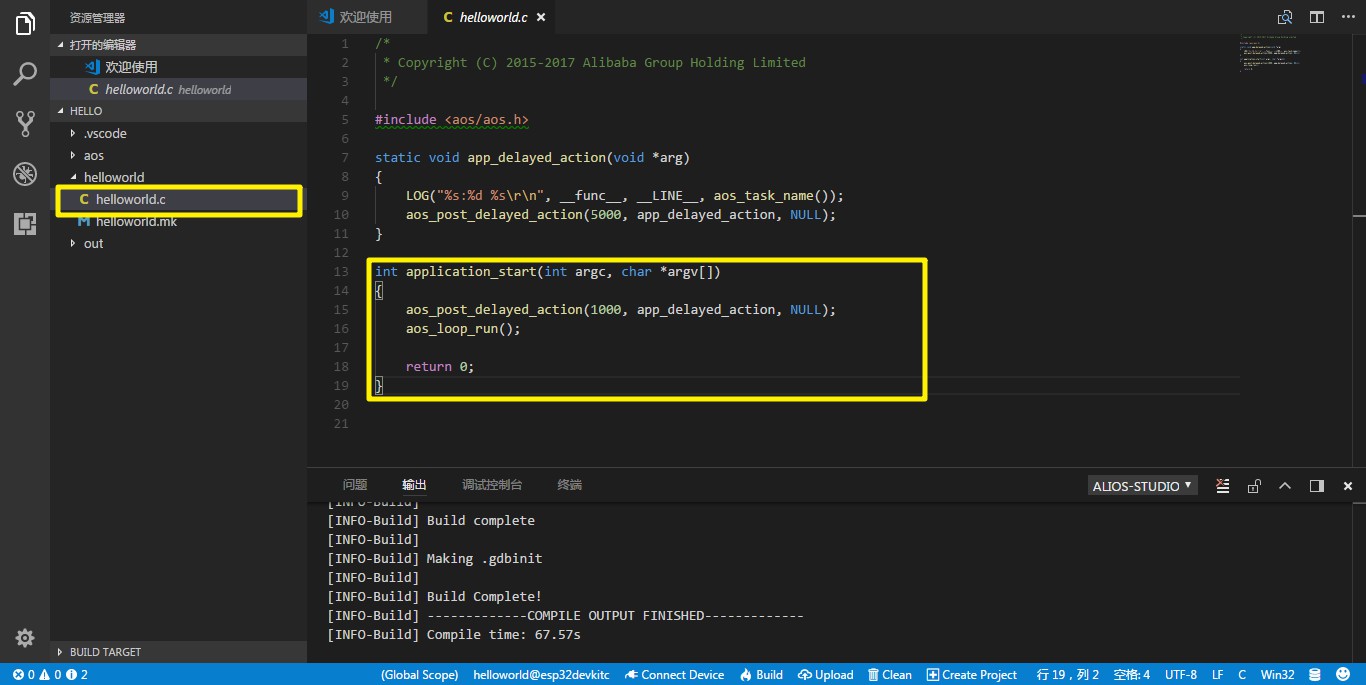Click line number 13 in the gutter
The height and width of the screenshot is (685, 1366).
pos(342,271)
